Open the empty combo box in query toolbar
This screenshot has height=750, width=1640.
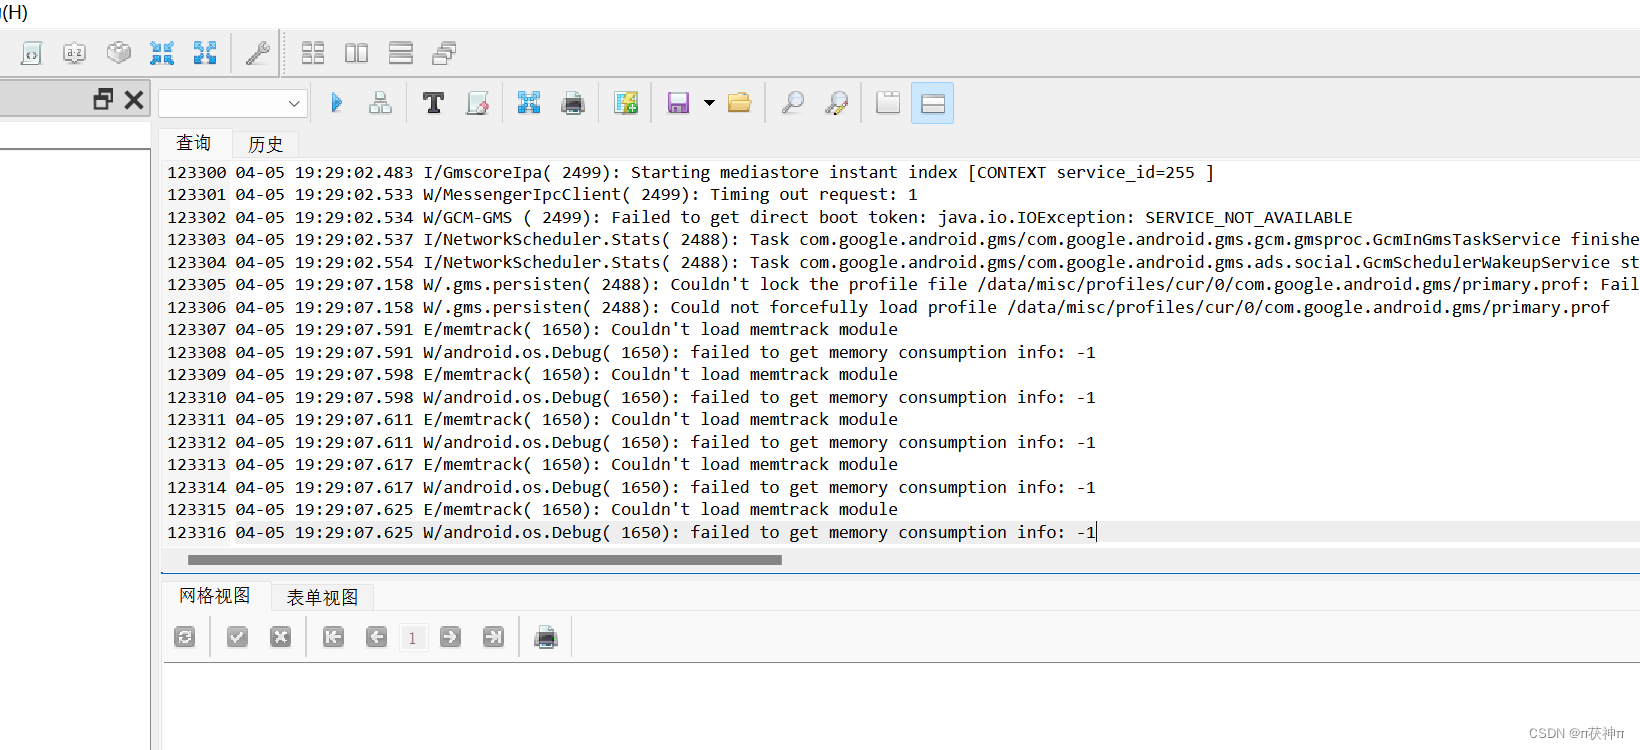pos(232,103)
